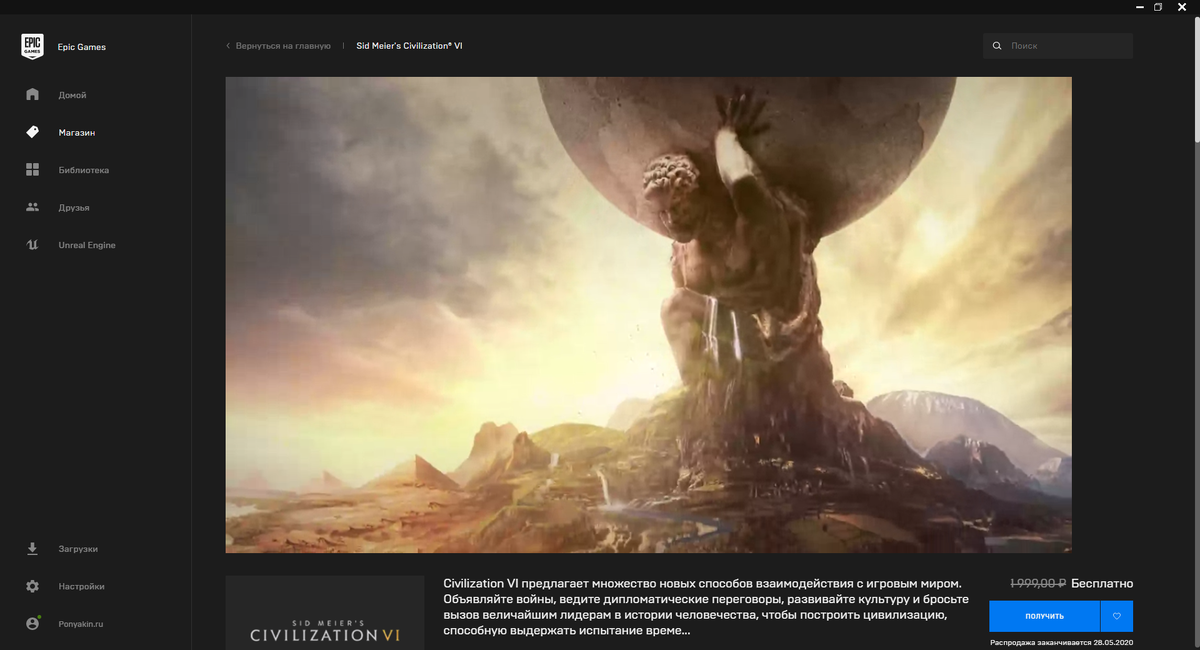Open the Домой menu item
Viewport: 1200px width, 650px height.
point(73,95)
